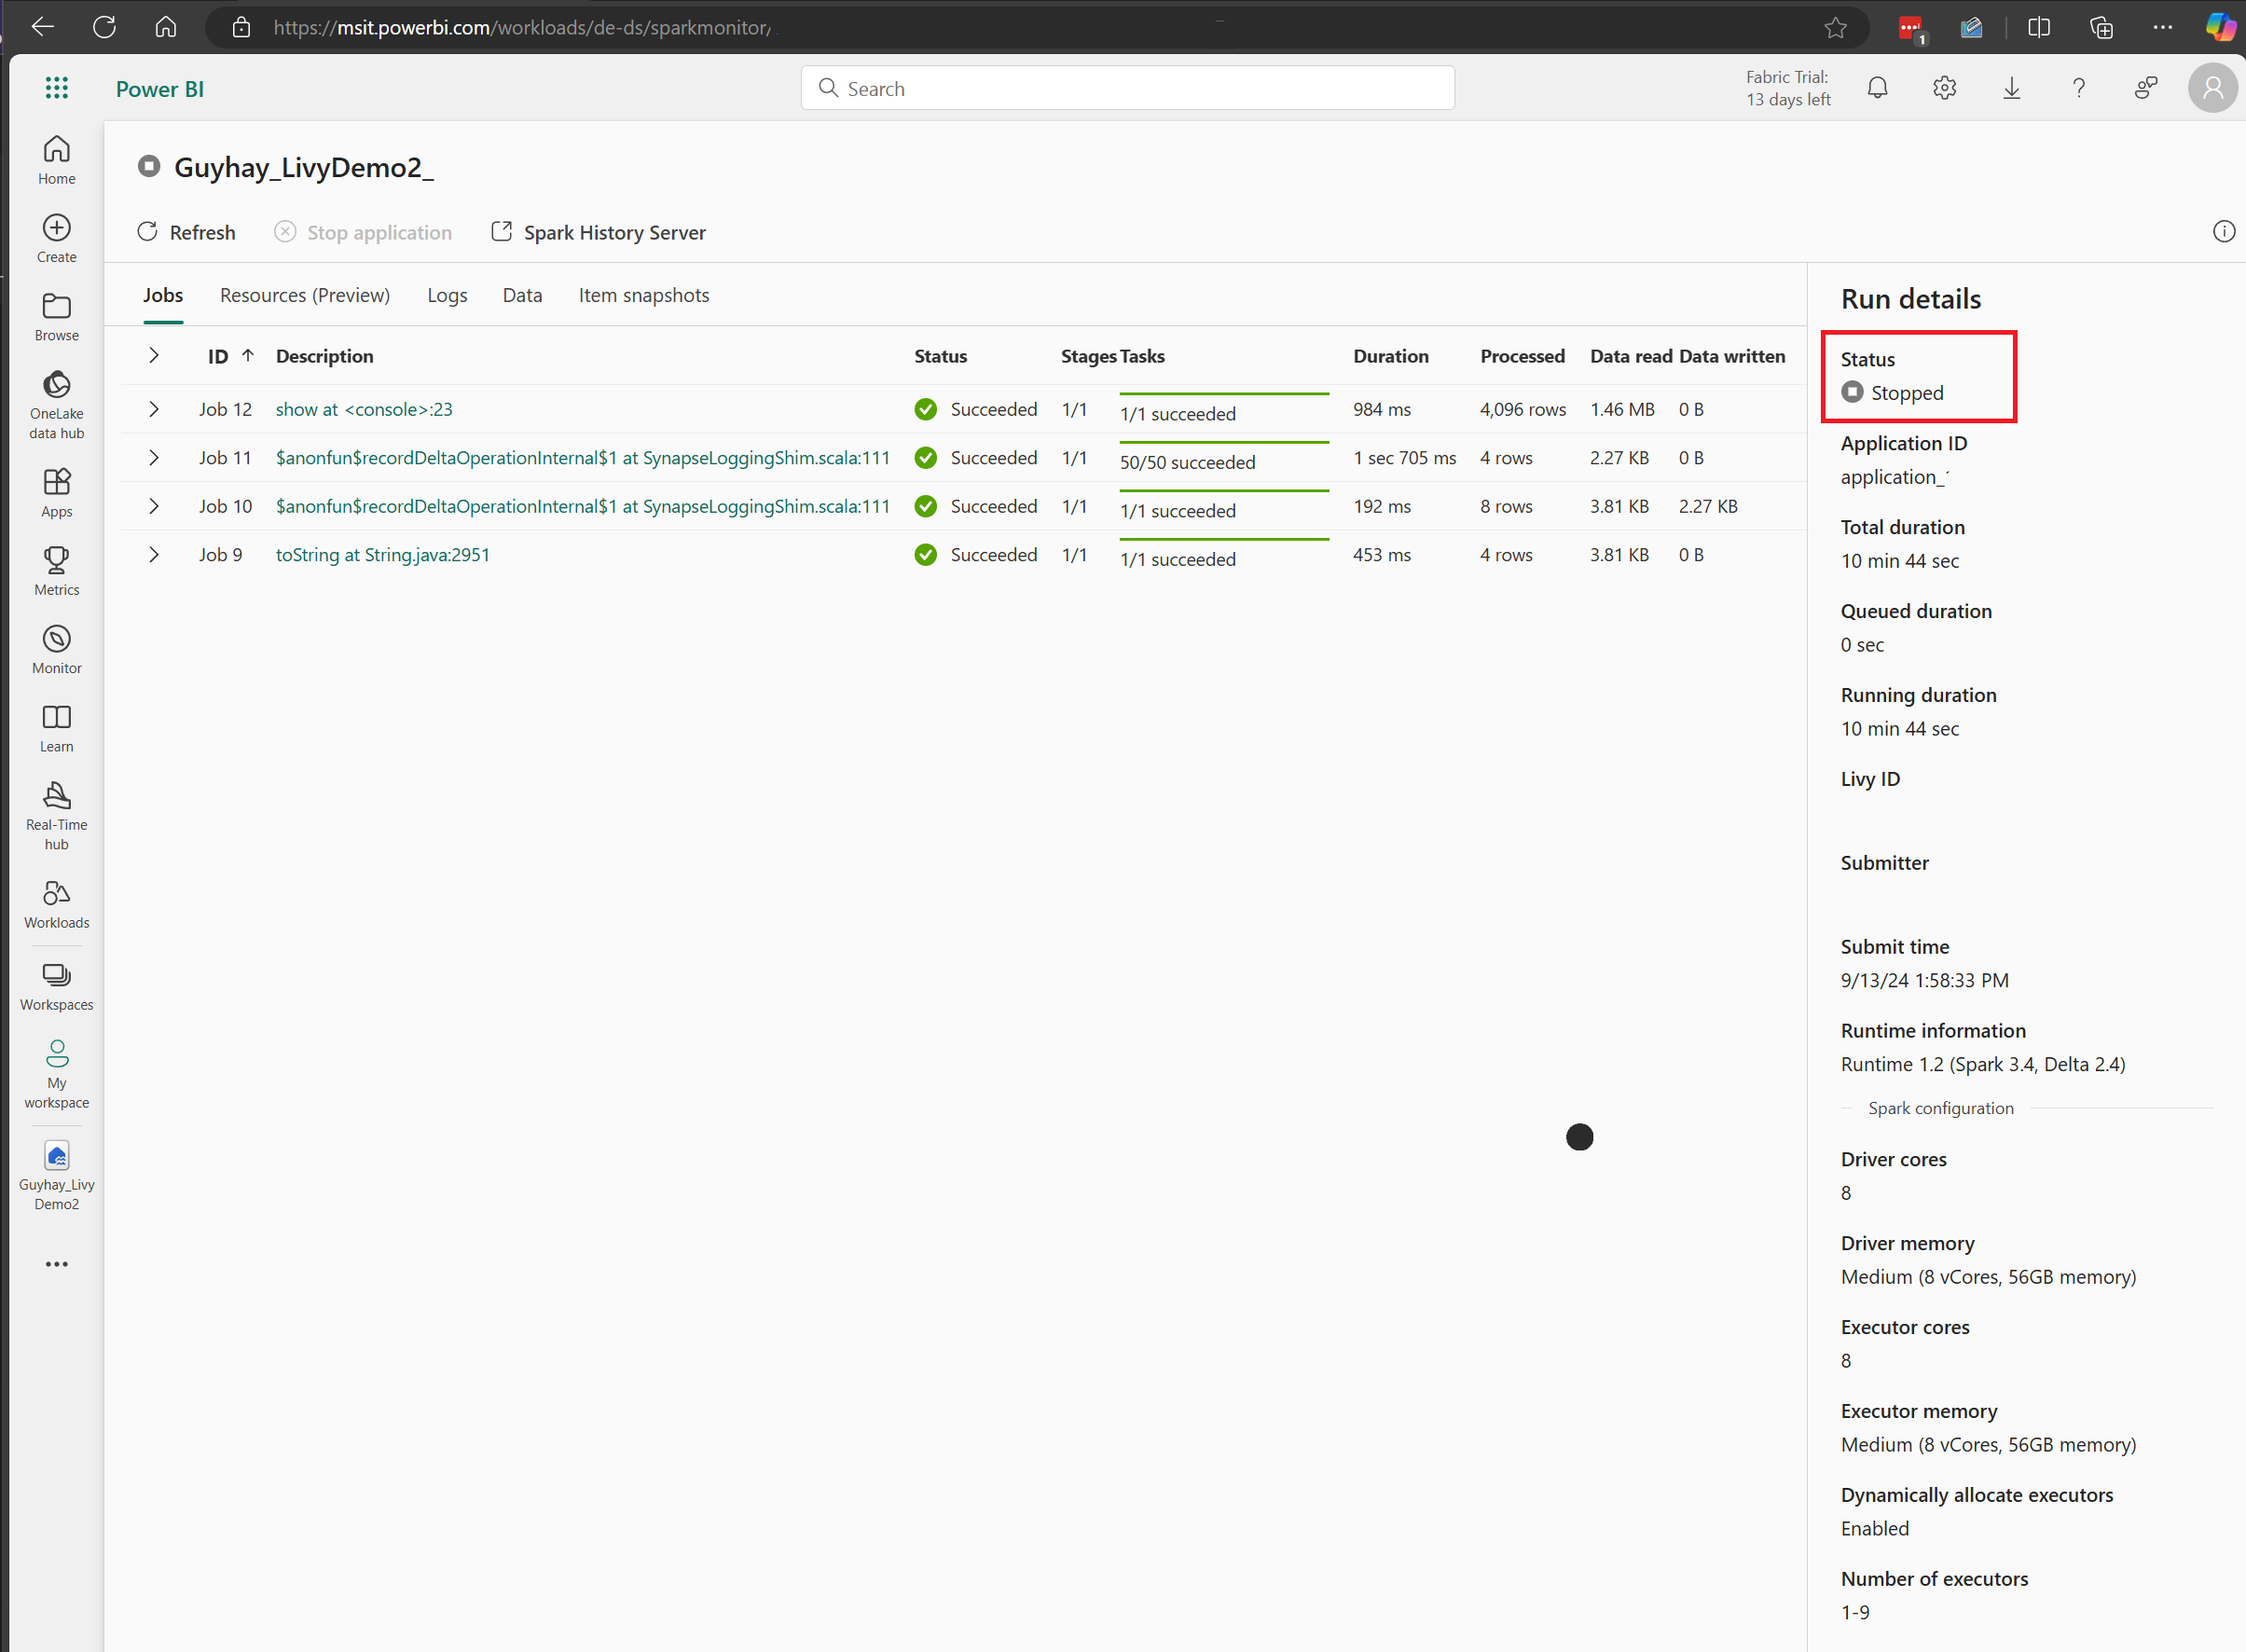Select the Item snapshots tab
Viewport: 2246px width, 1652px height.
point(643,293)
